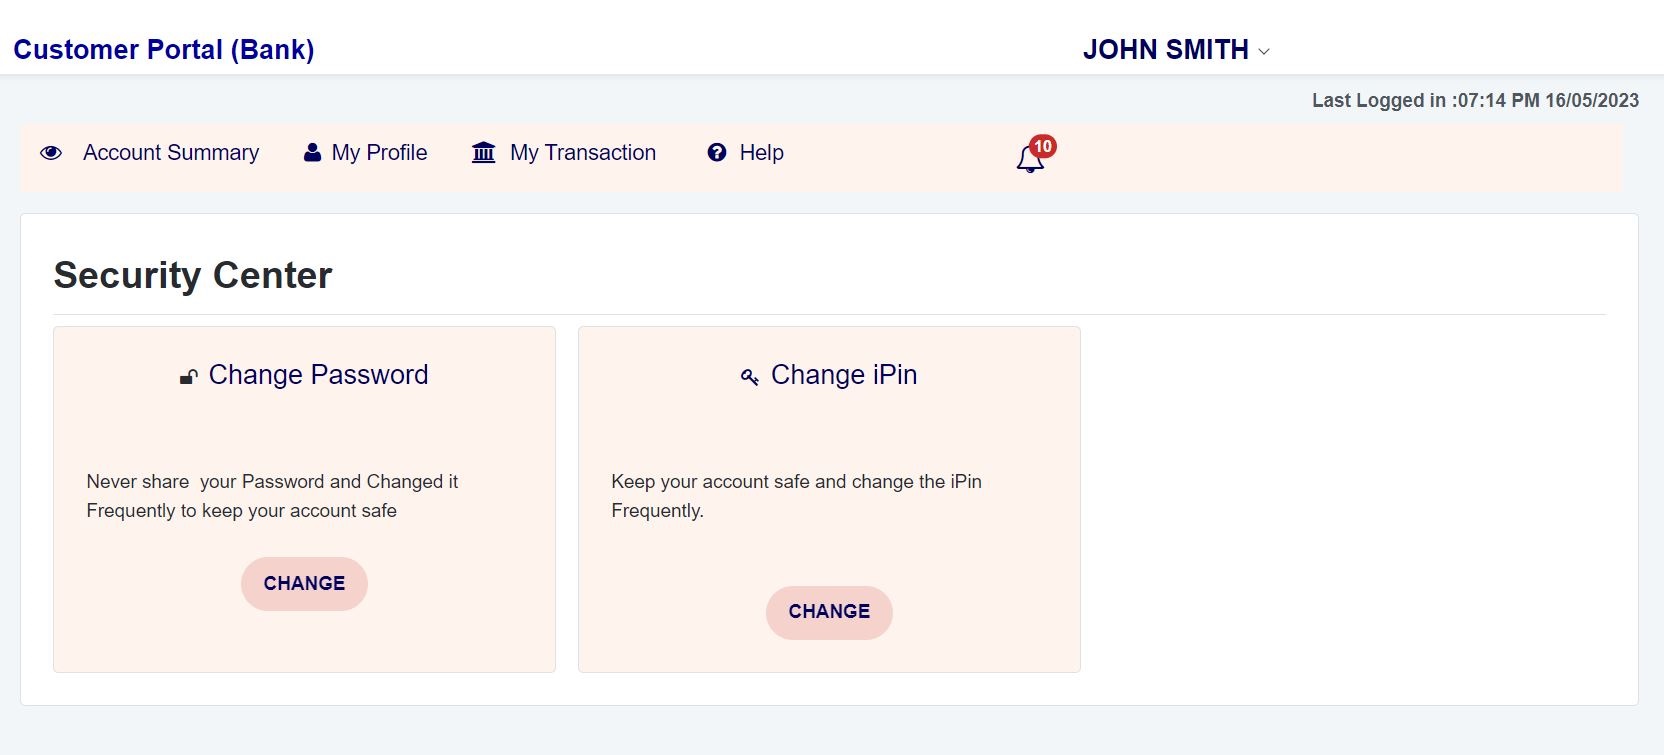Image resolution: width=1664 pixels, height=755 pixels.
Task: Open the JOHN SMITH user dropdown
Action: [1166, 50]
